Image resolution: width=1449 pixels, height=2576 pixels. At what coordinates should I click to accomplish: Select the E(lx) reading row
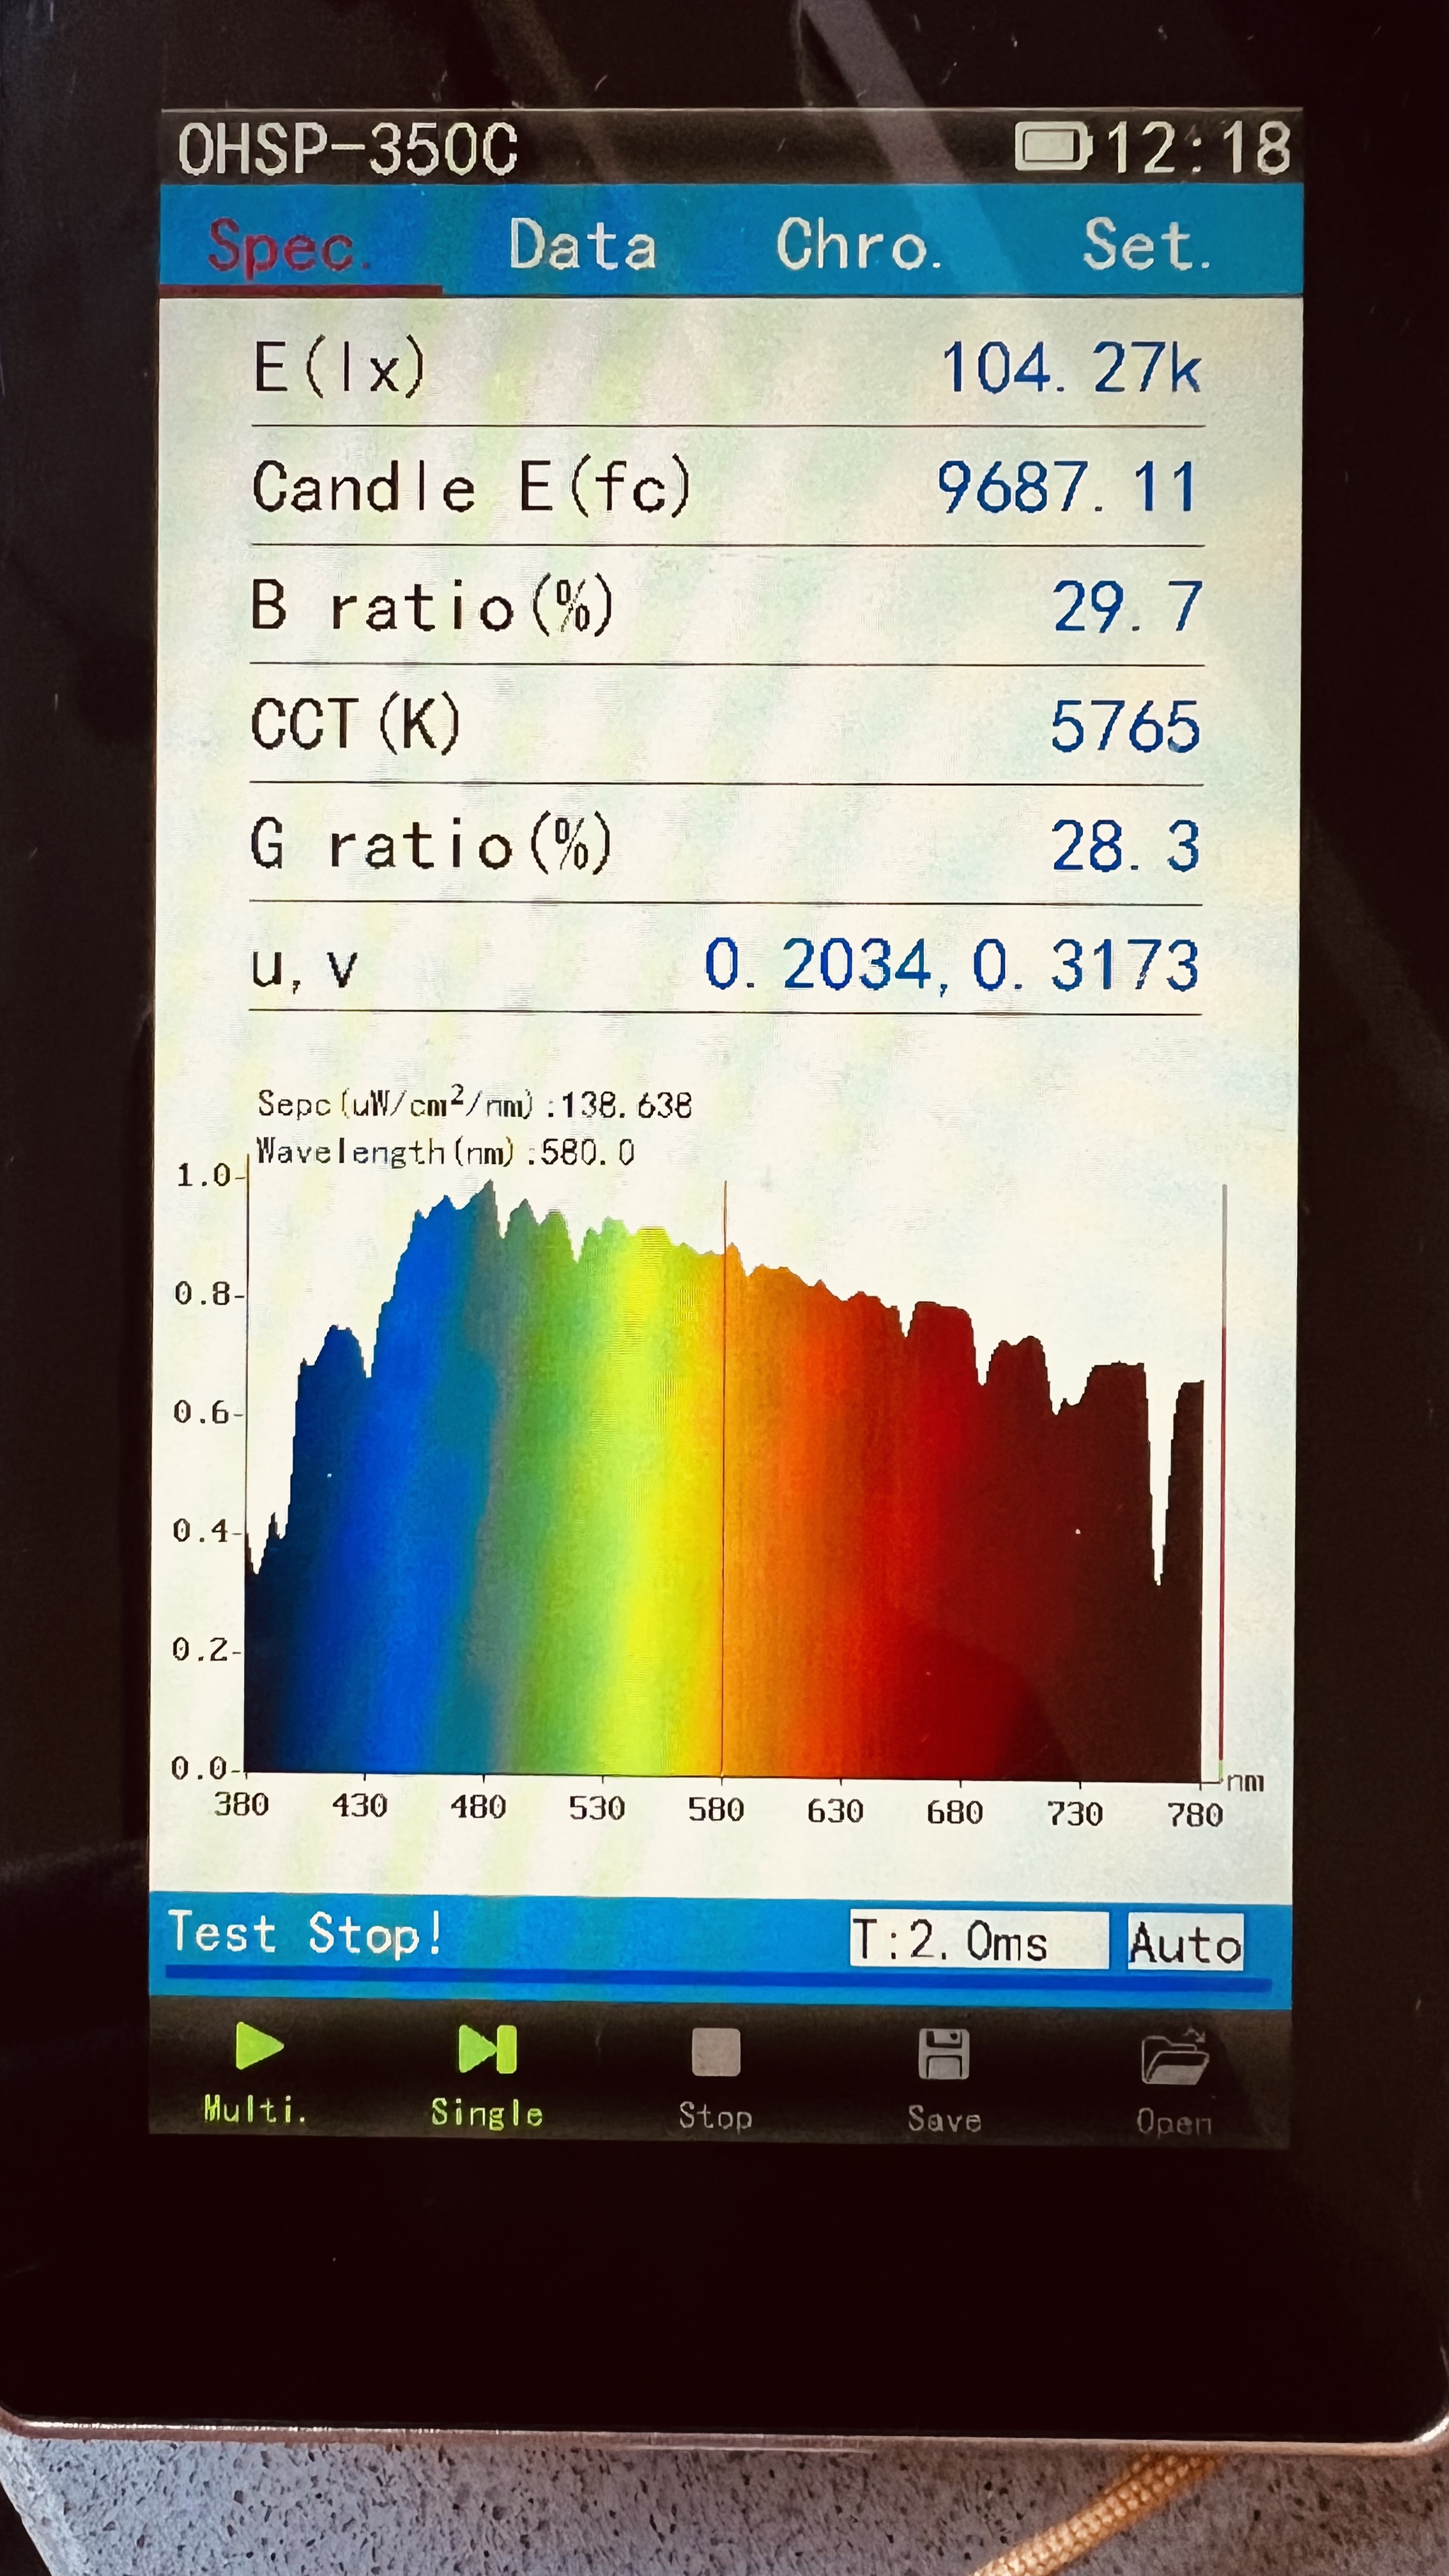(x=726, y=367)
